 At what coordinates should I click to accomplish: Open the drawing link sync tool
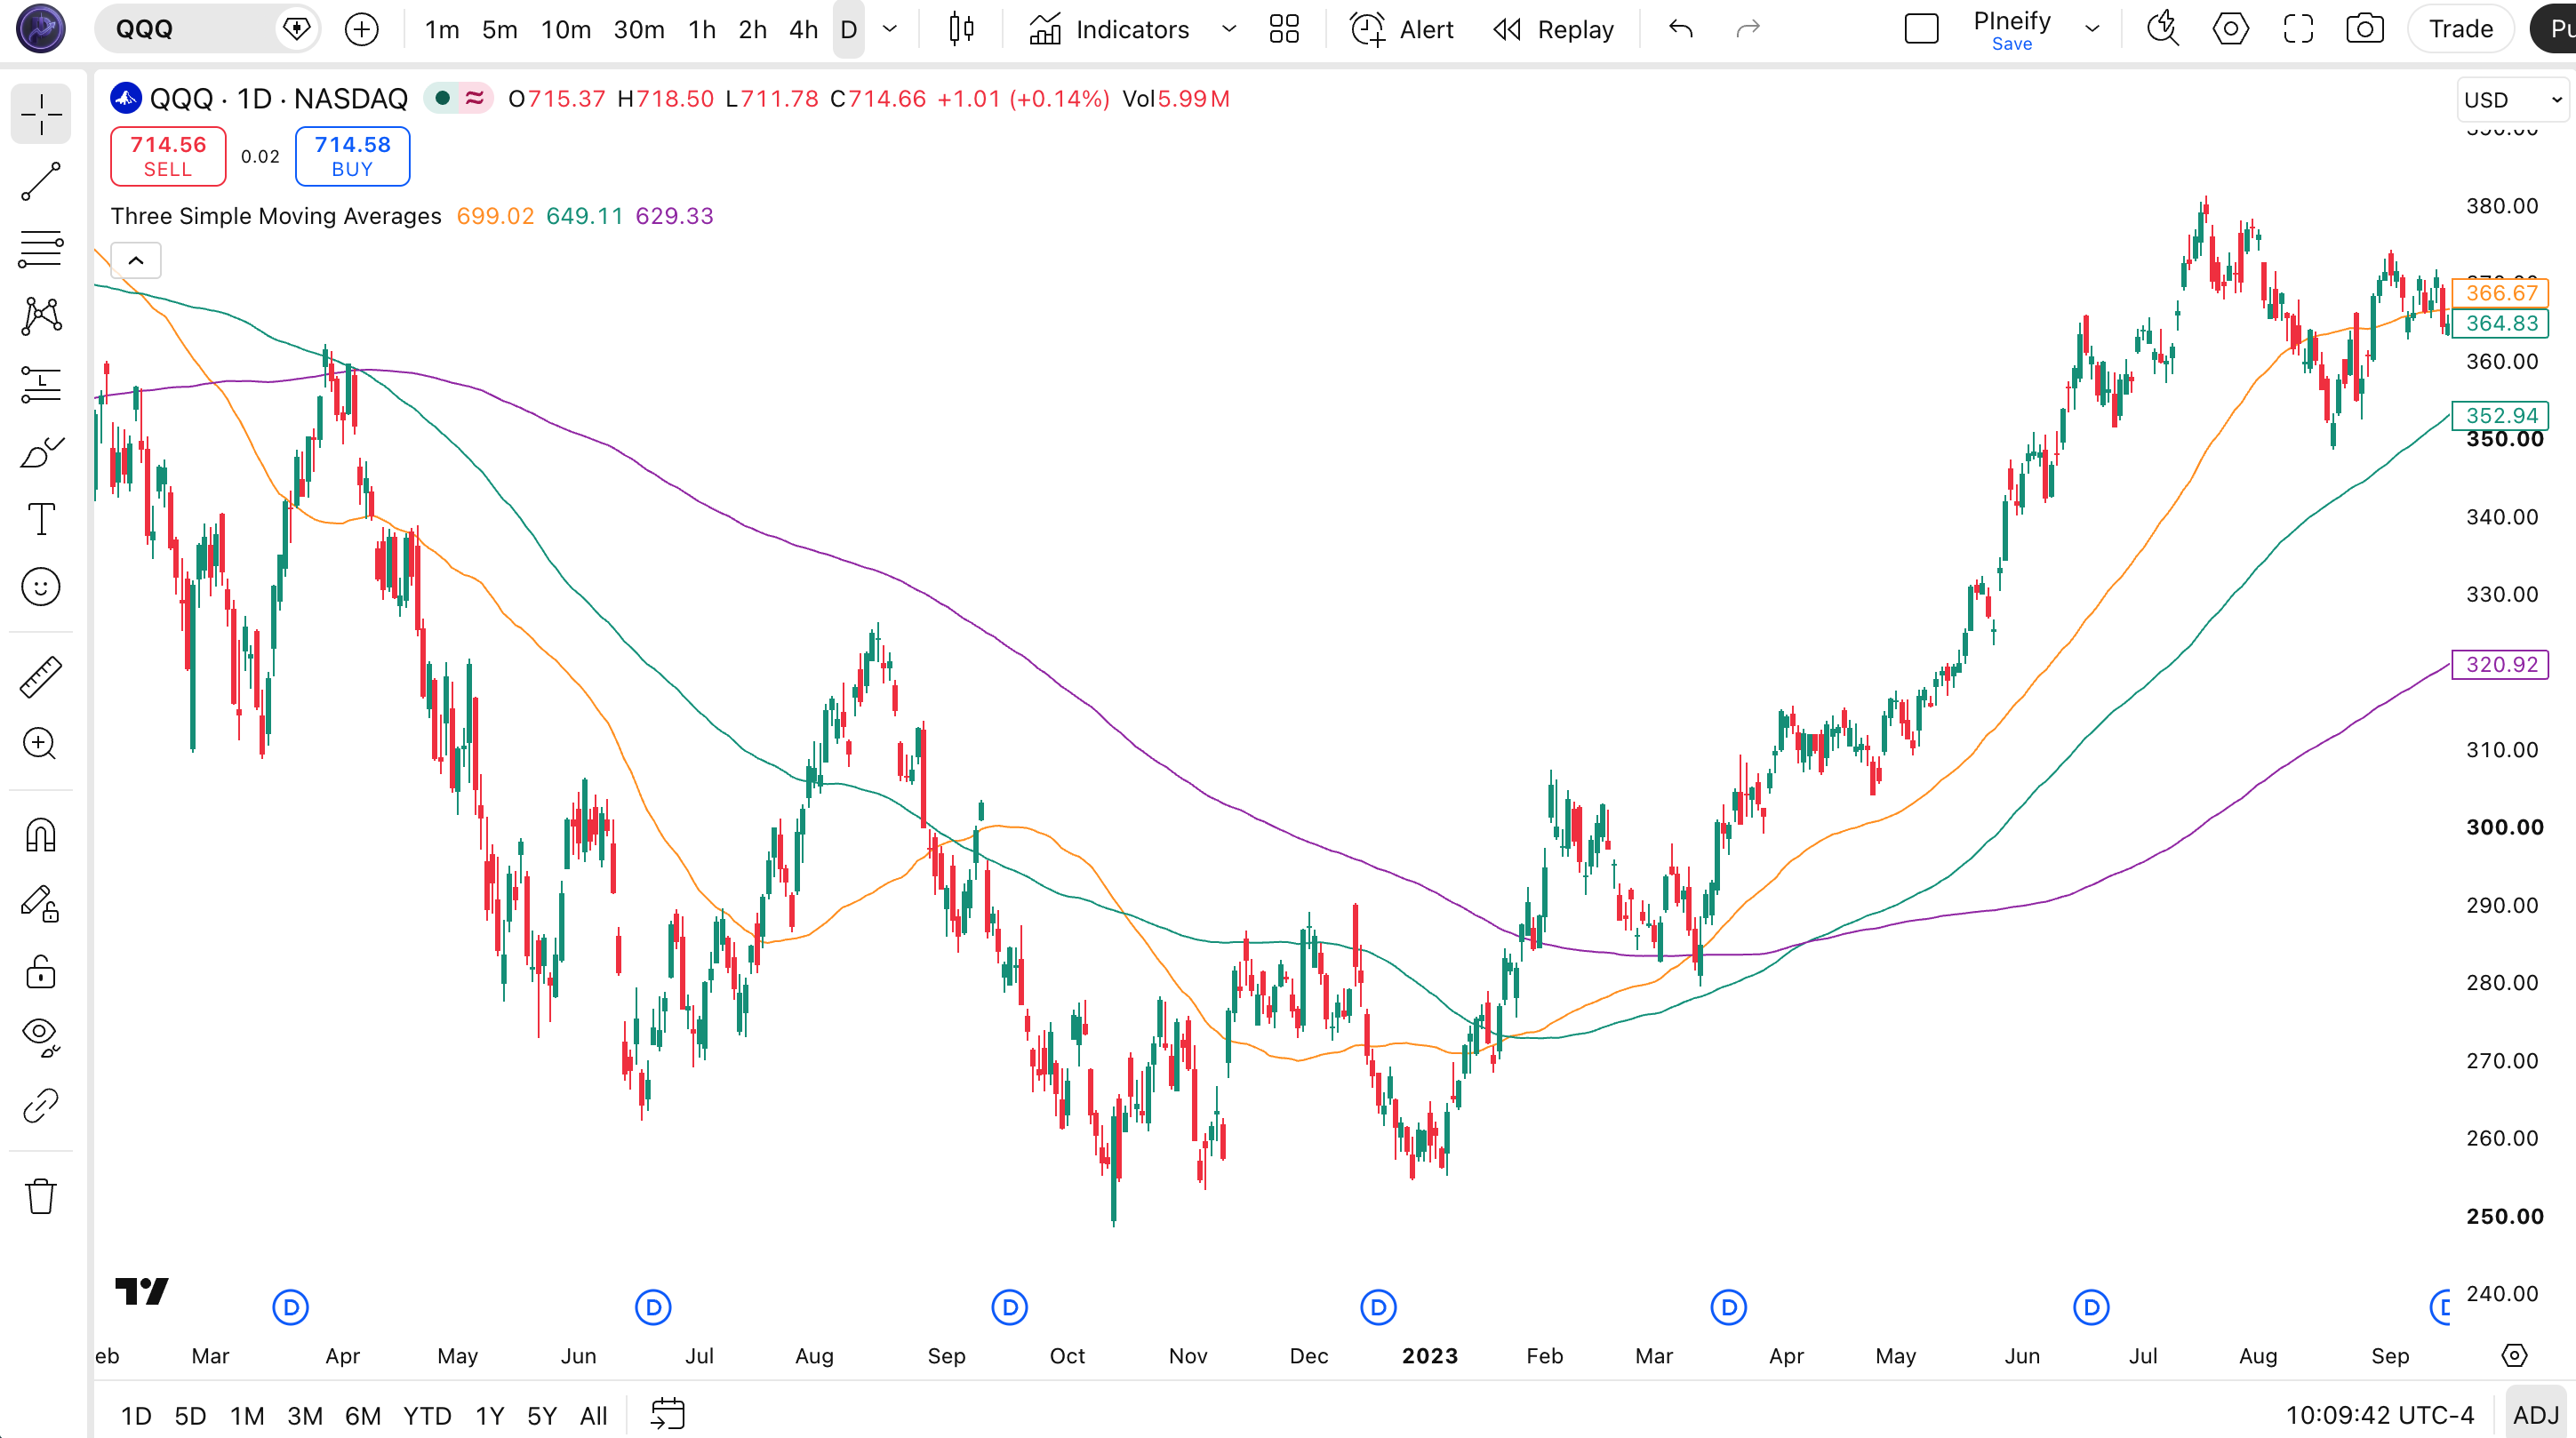(41, 1106)
